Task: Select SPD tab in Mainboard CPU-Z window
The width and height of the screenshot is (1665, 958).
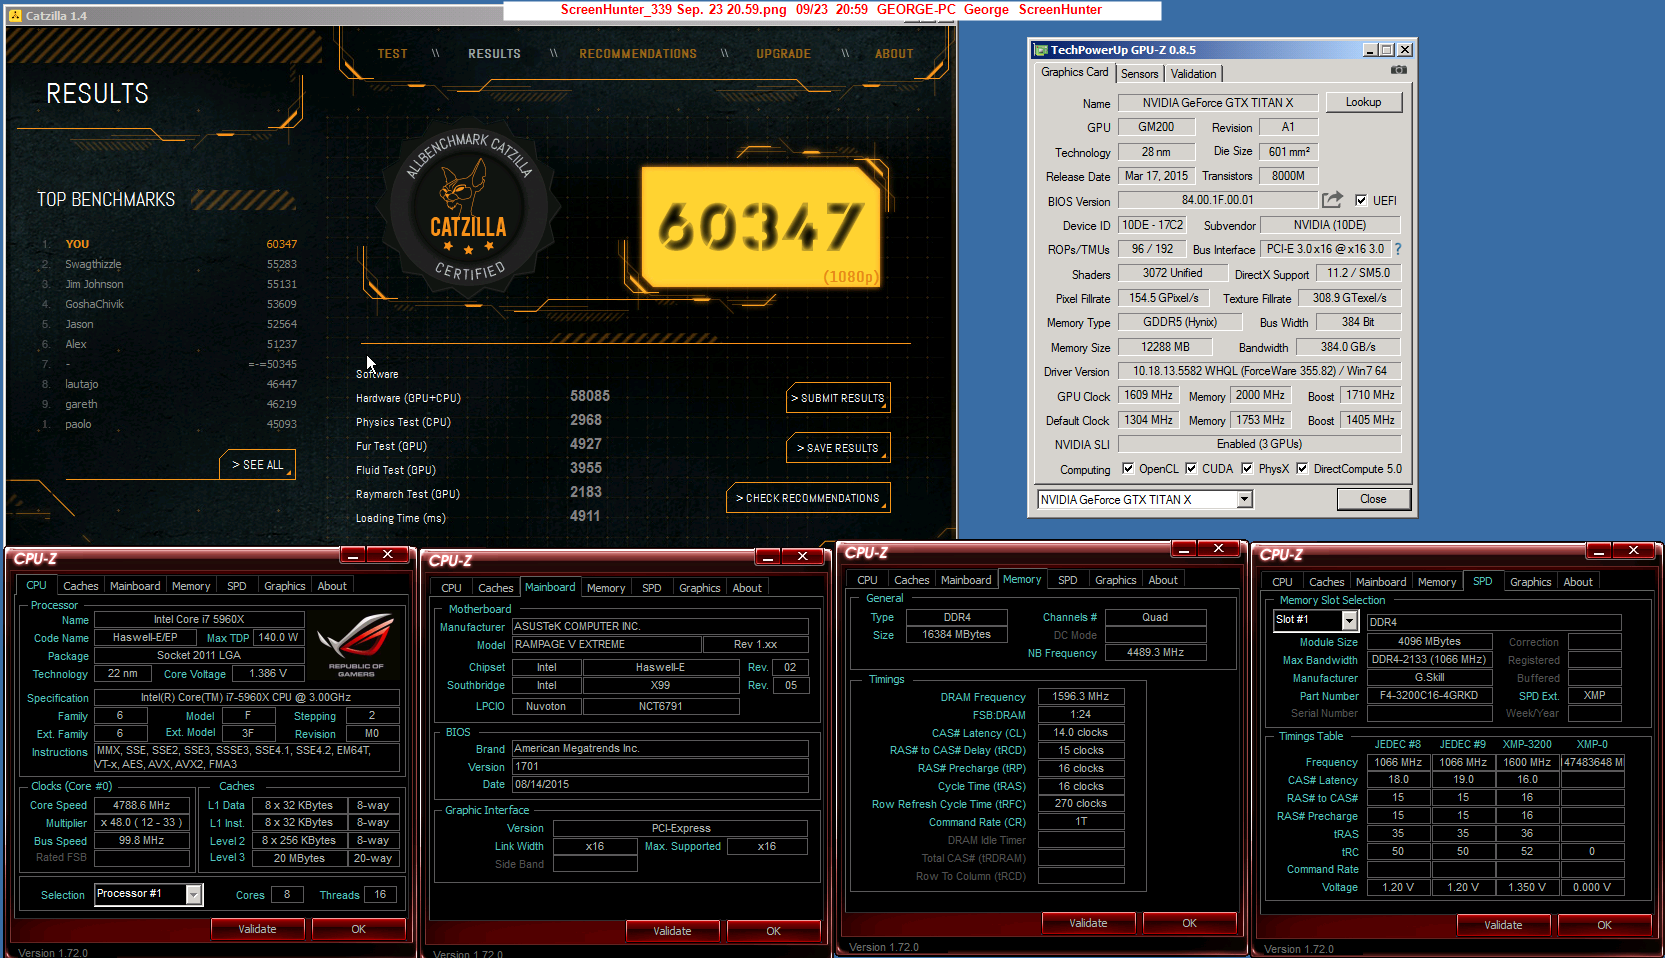Action: (x=652, y=588)
